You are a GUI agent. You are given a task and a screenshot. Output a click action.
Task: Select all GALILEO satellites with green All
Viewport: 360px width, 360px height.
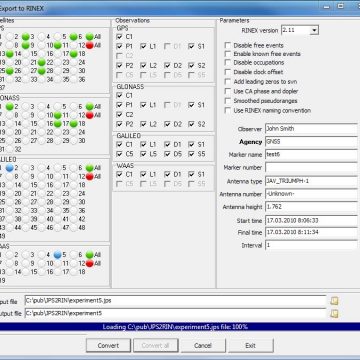point(90,168)
